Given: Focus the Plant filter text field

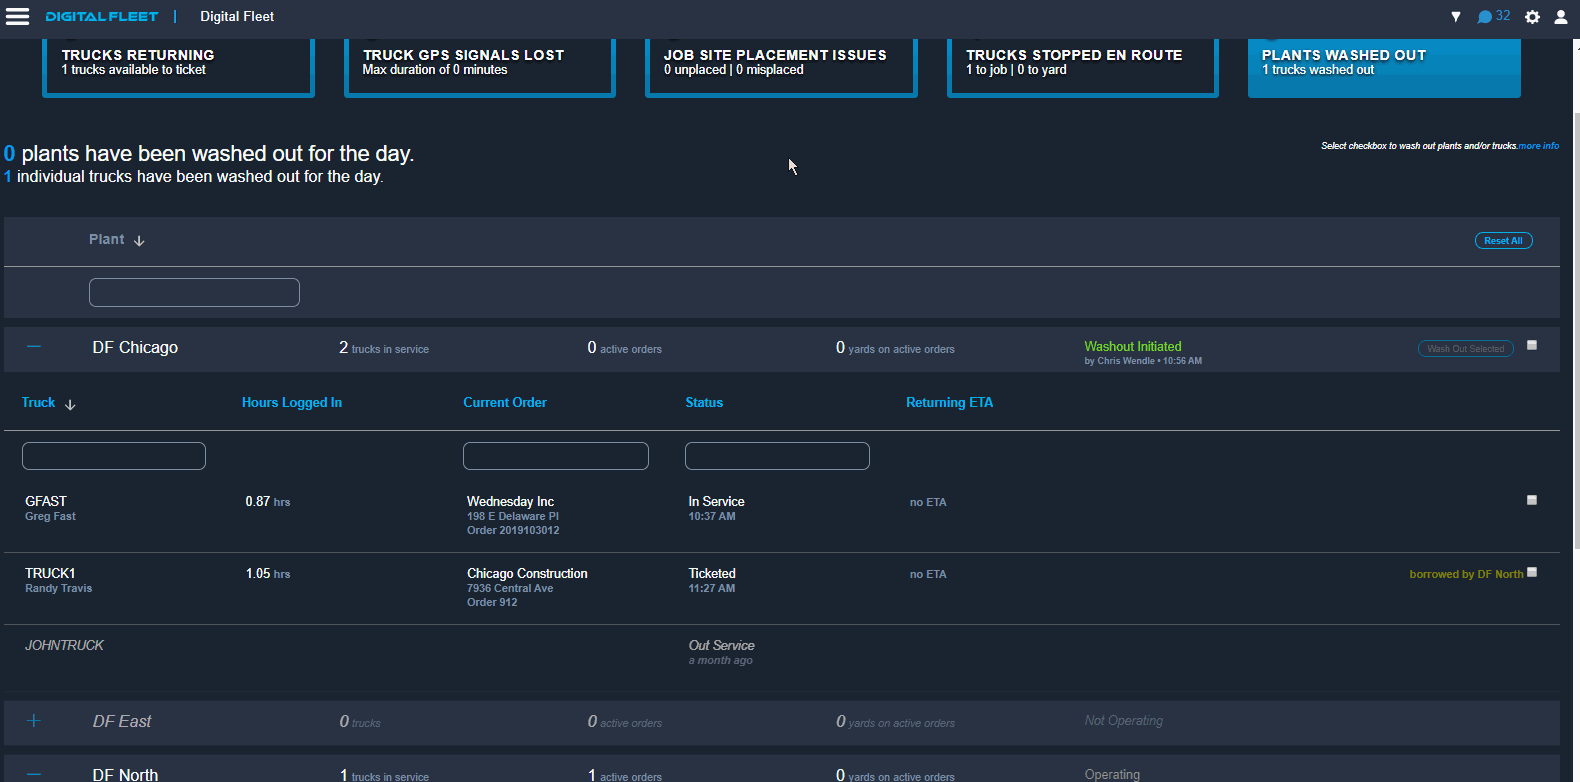Looking at the screenshot, I should click(x=194, y=292).
